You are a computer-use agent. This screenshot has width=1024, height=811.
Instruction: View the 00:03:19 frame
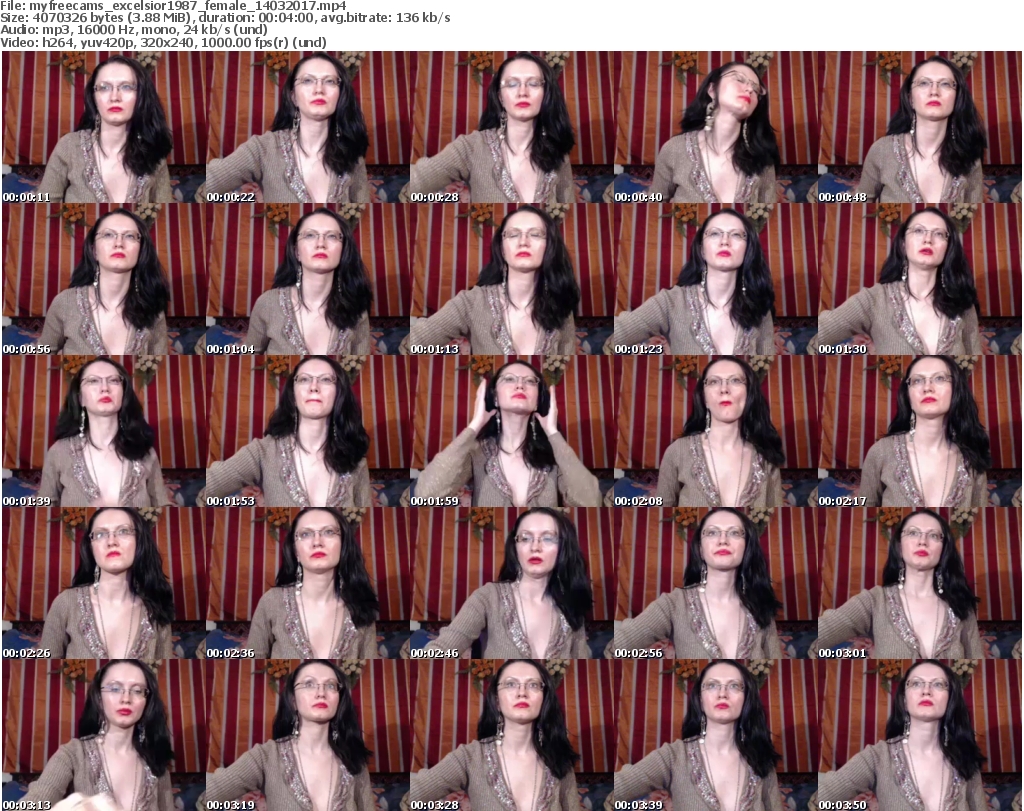point(308,735)
